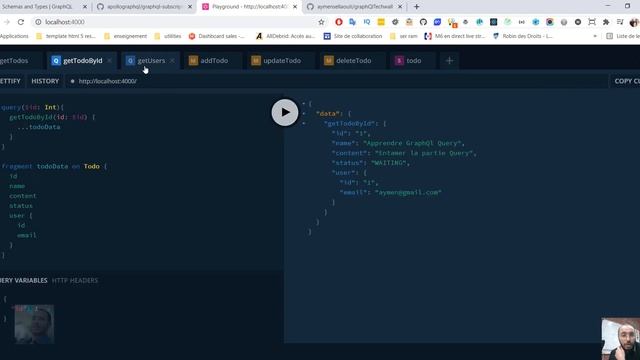Show more bookmarks overflow arrow
This screenshot has width=640, height=360.
(595, 36)
